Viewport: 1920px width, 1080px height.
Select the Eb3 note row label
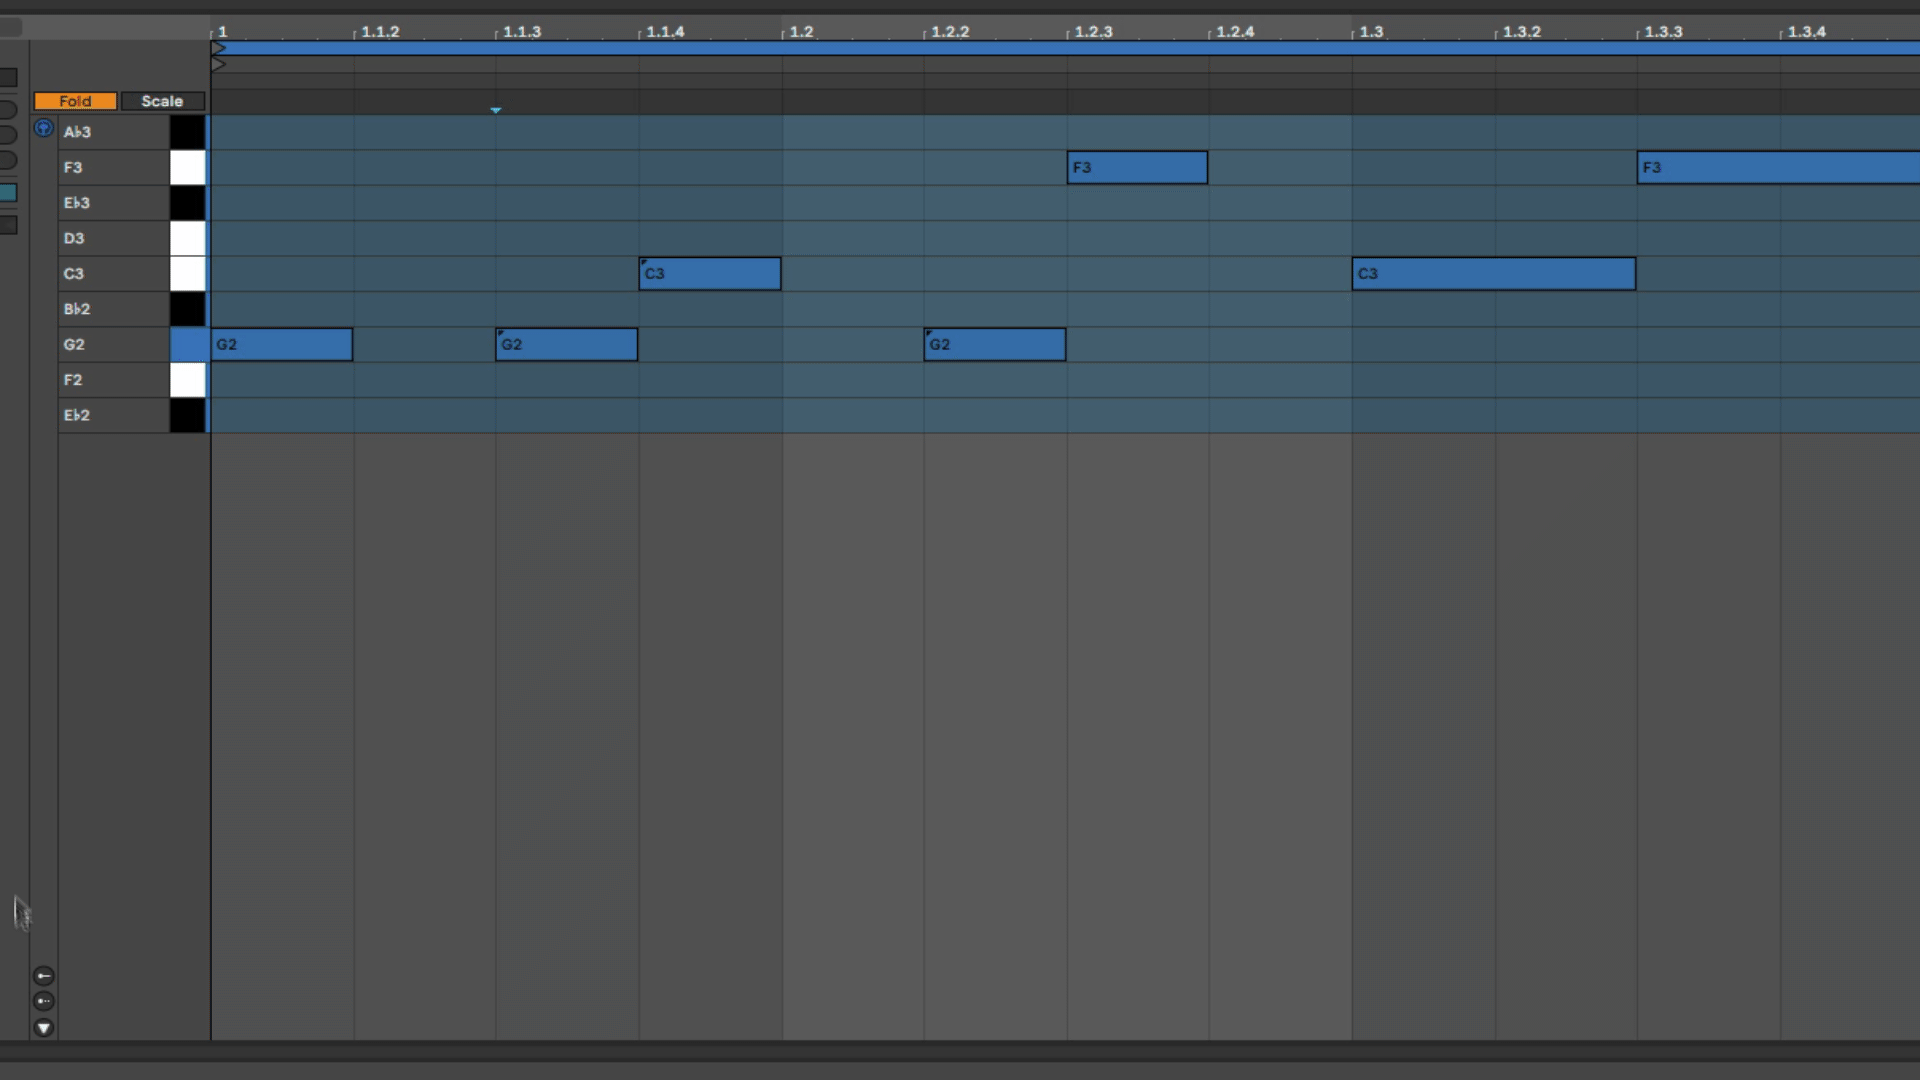77,203
